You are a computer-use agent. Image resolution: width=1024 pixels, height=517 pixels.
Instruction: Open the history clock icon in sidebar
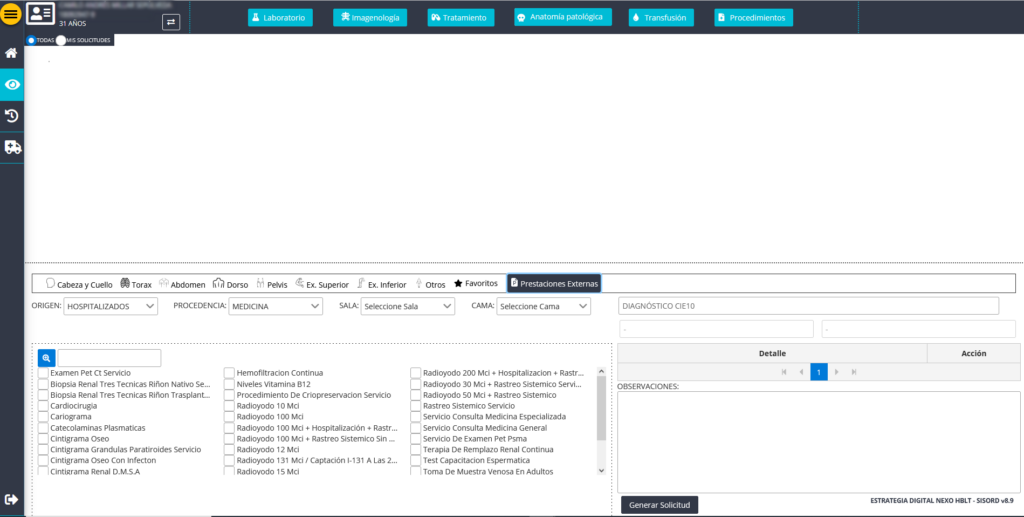pyautogui.click(x=12, y=116)
